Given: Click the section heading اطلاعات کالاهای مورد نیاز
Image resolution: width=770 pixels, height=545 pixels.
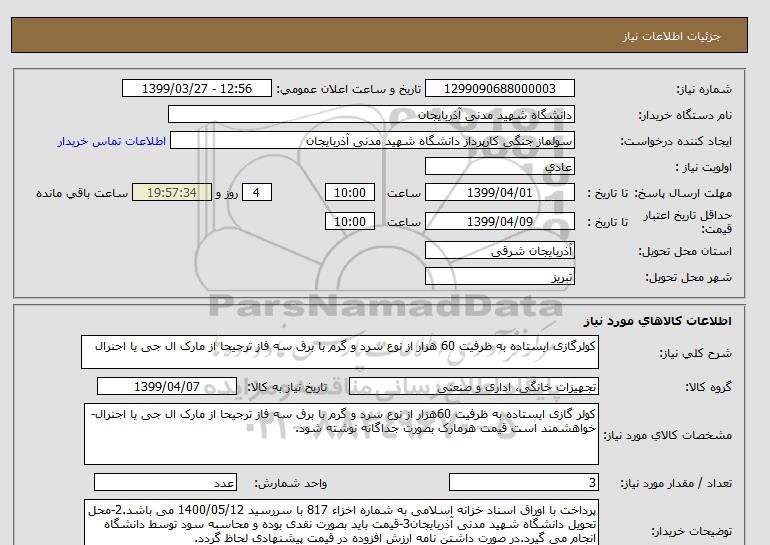Looking at the screenshot, I should (658, 321).
